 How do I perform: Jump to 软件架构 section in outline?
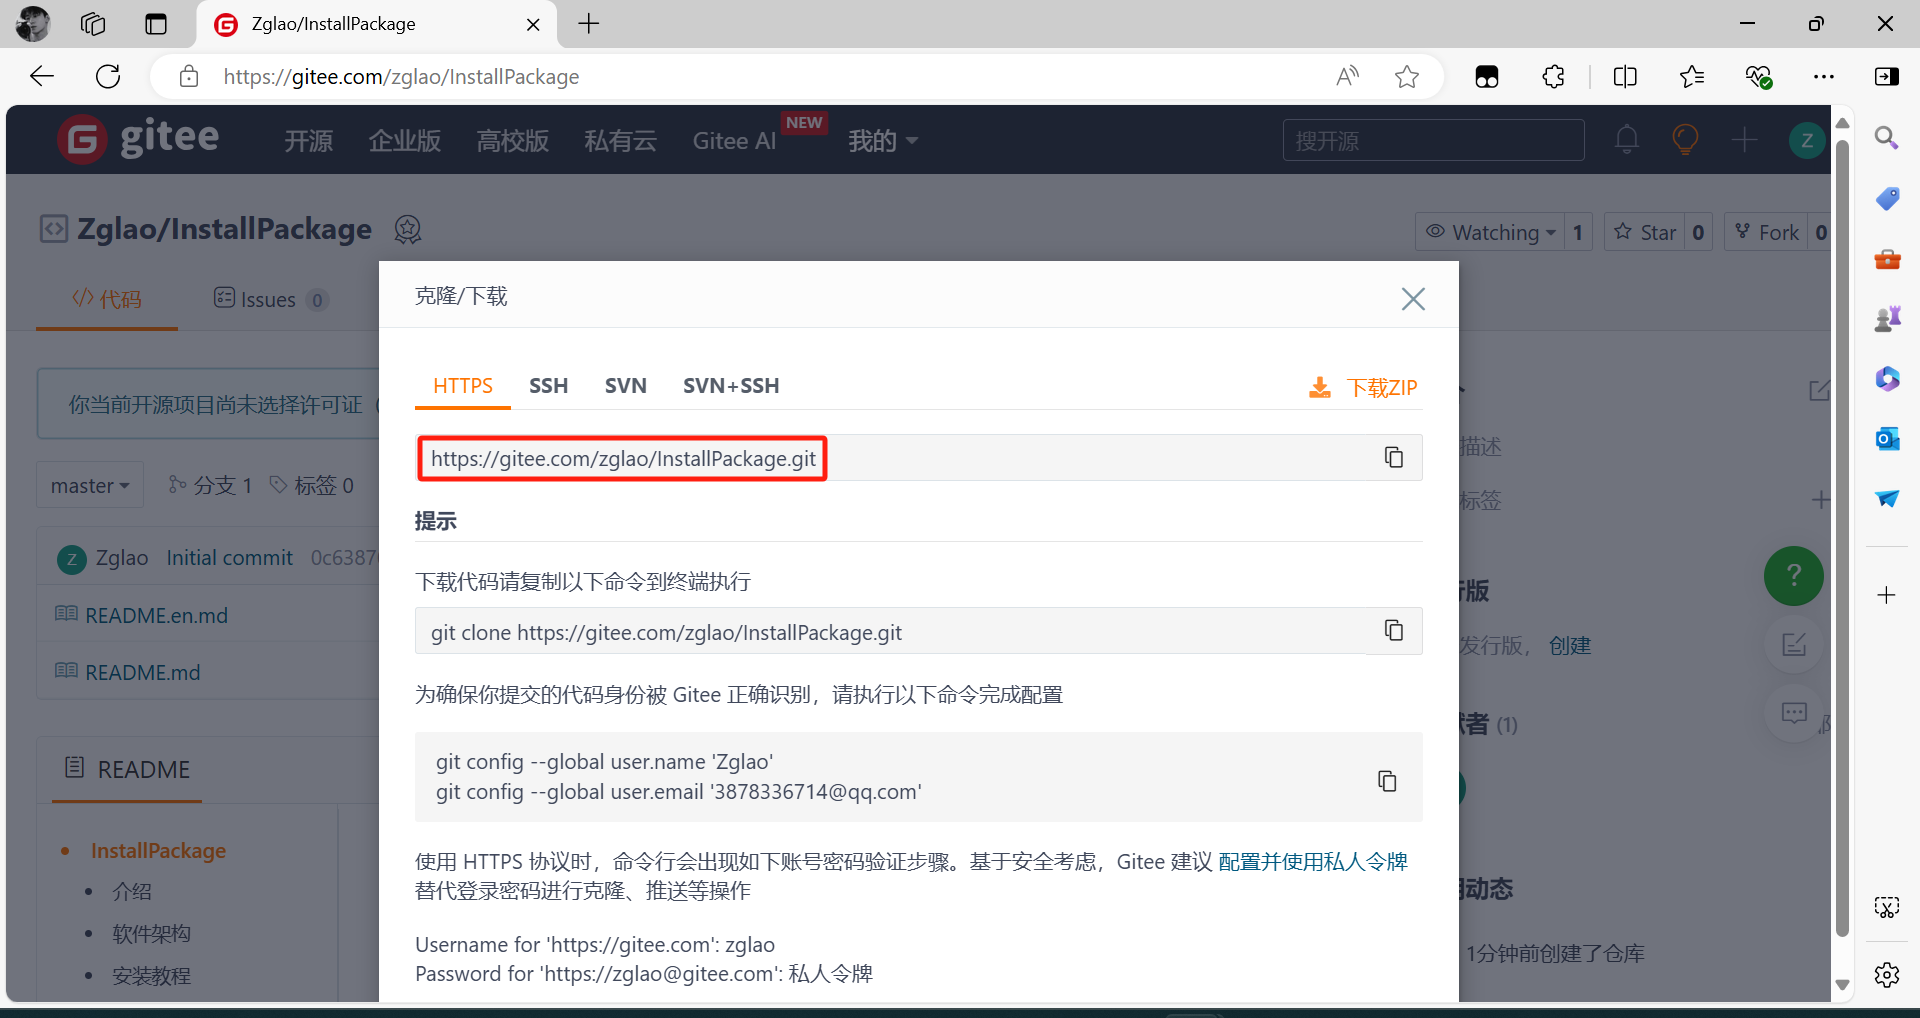point(151,934)
